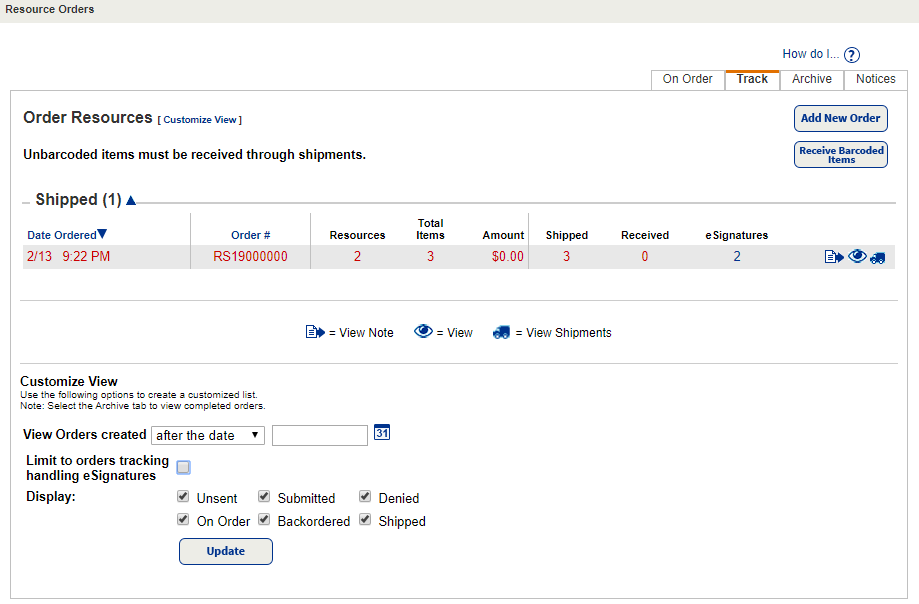Screen dimensions: 919x604
Task: Click the How do I... link
Action: (x=811, y=54)
